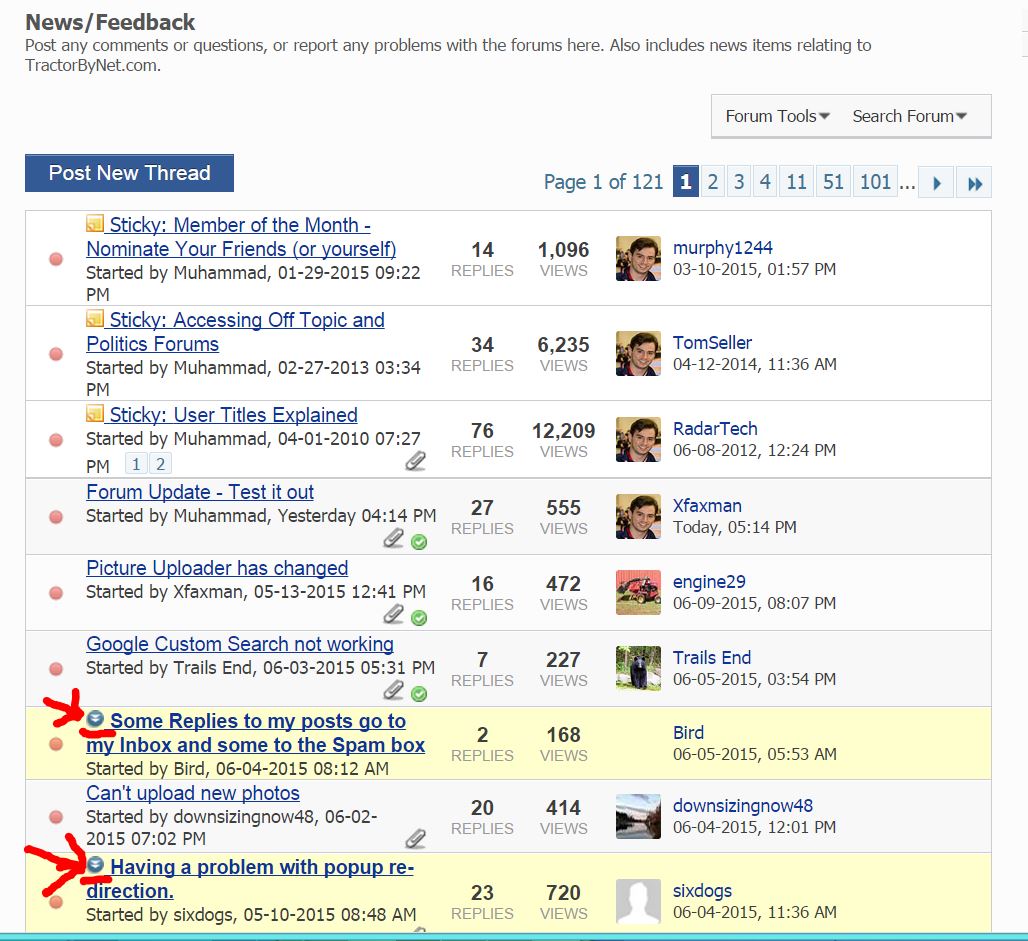This screenshot has height=941, width=1028.
Task: Click Trails End bear avatar thumbnail
Action: point(638,668)
